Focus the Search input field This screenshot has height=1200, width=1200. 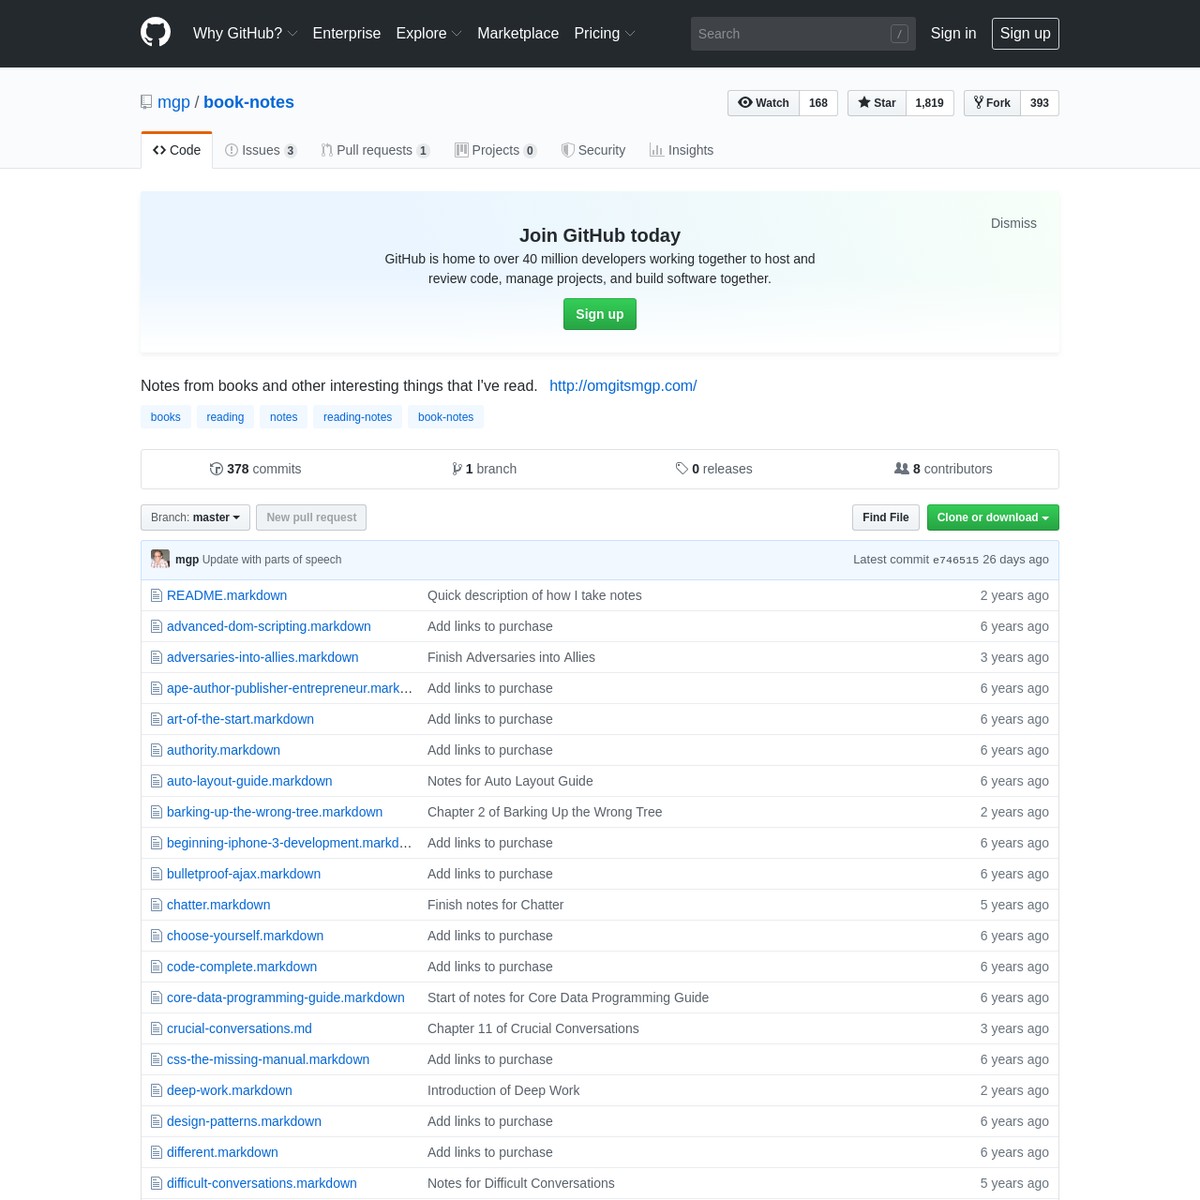[802, 33]
